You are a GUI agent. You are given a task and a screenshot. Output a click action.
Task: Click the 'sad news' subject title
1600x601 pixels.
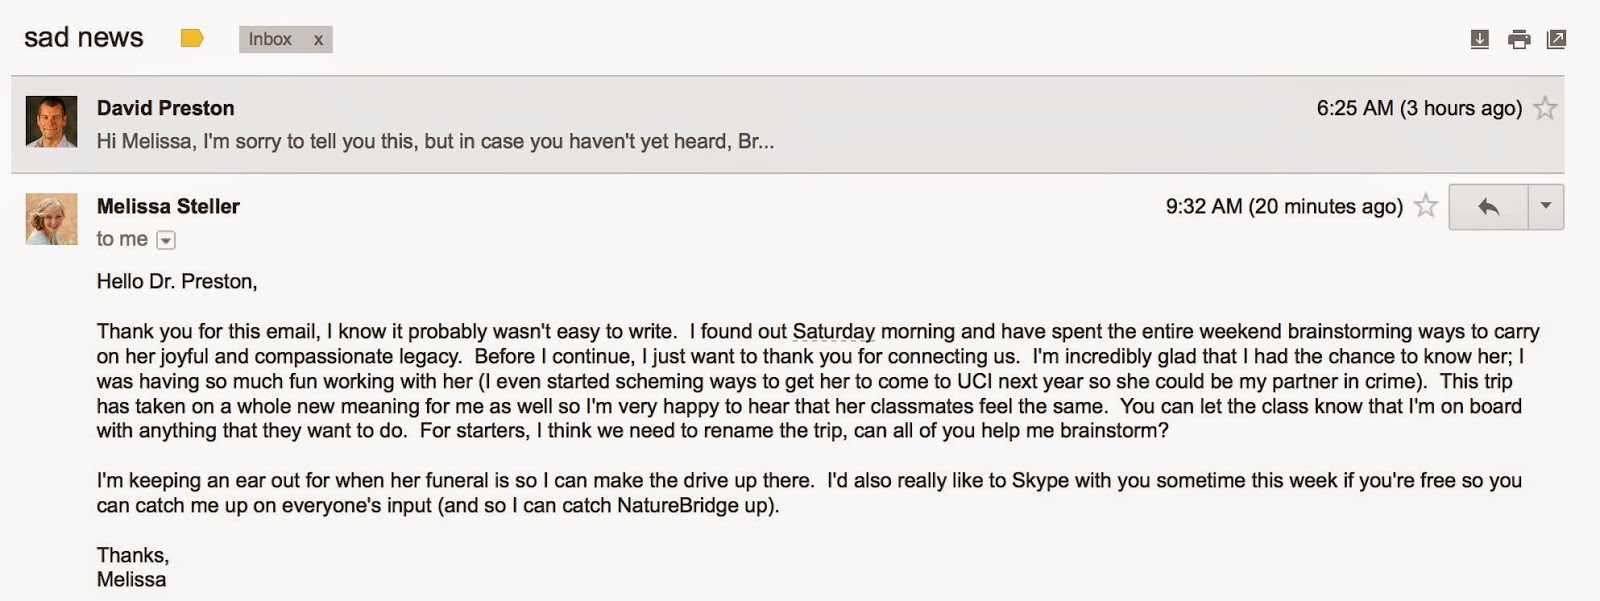tap(84, 38)
